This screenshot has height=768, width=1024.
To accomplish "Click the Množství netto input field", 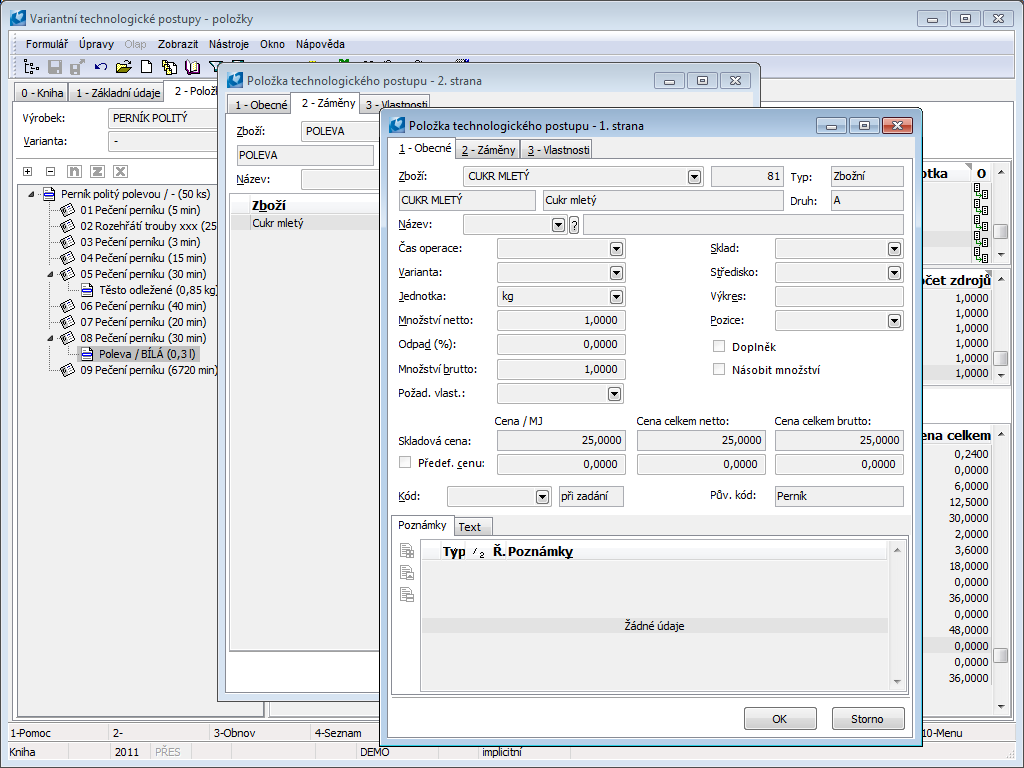I will (561, 321).
